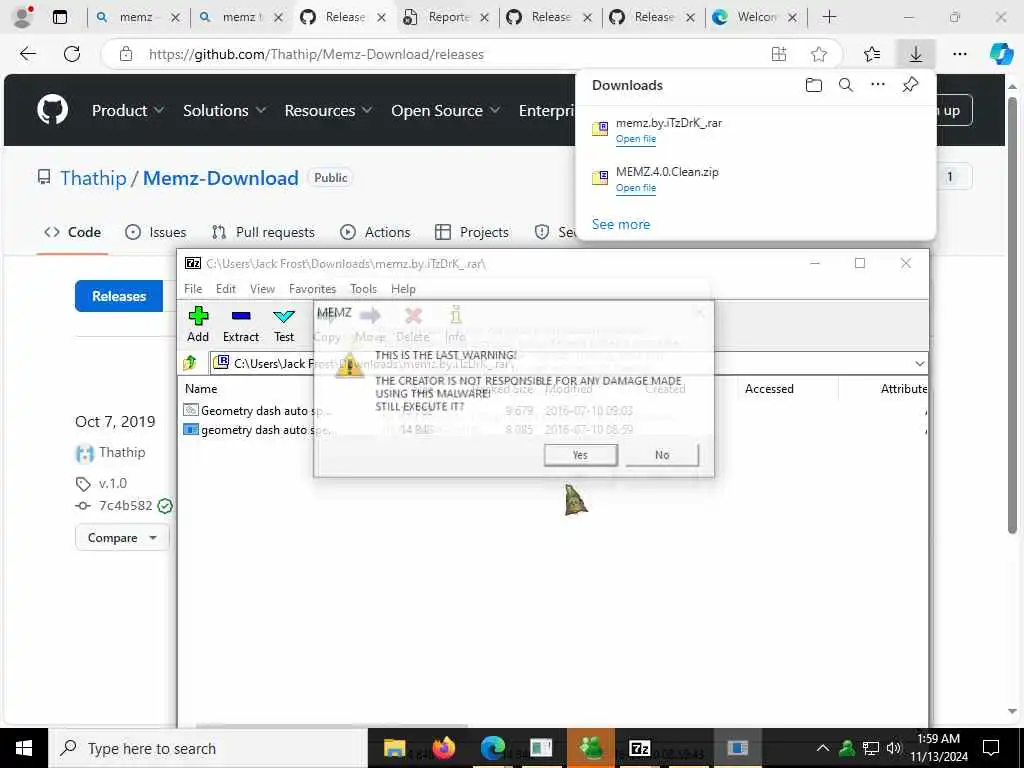Click the split screen icon in the address bar
The image size is (1024, 768).
778,54
